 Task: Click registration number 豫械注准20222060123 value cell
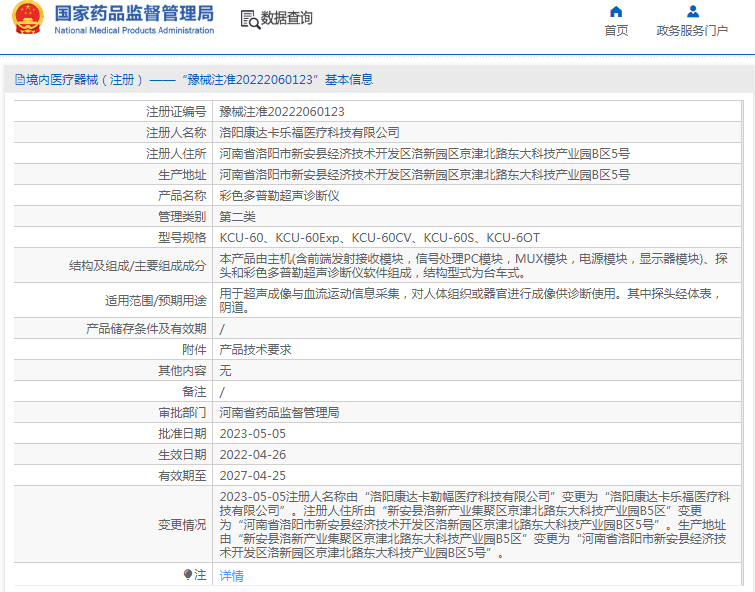coord(282,112)
